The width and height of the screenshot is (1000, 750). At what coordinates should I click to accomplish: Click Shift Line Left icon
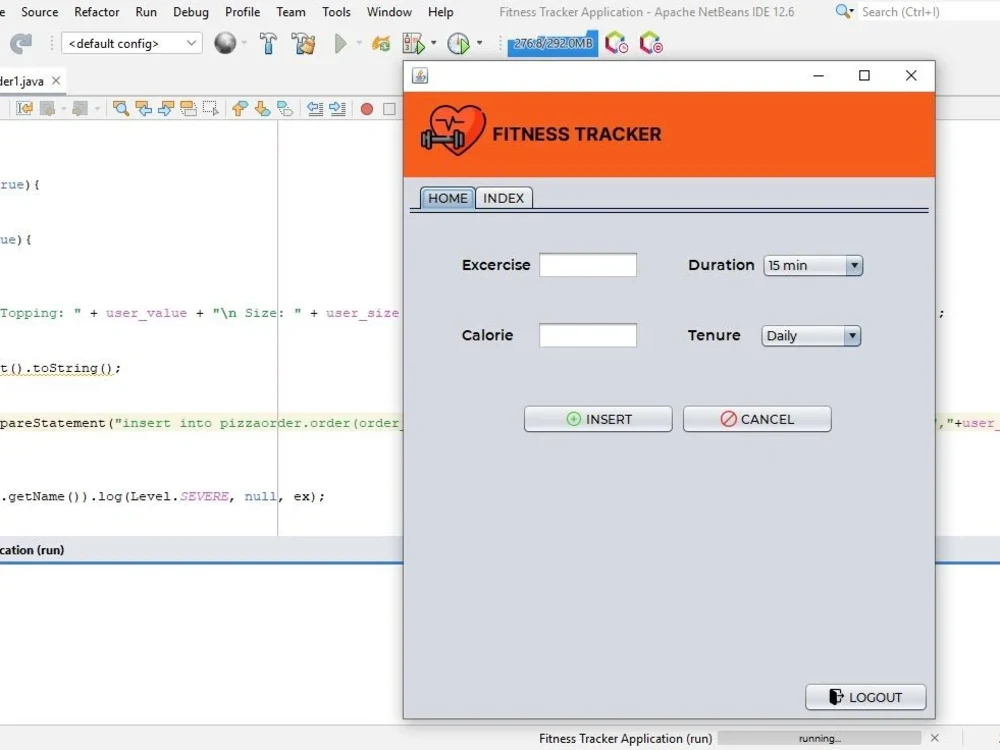coord(314,108)
